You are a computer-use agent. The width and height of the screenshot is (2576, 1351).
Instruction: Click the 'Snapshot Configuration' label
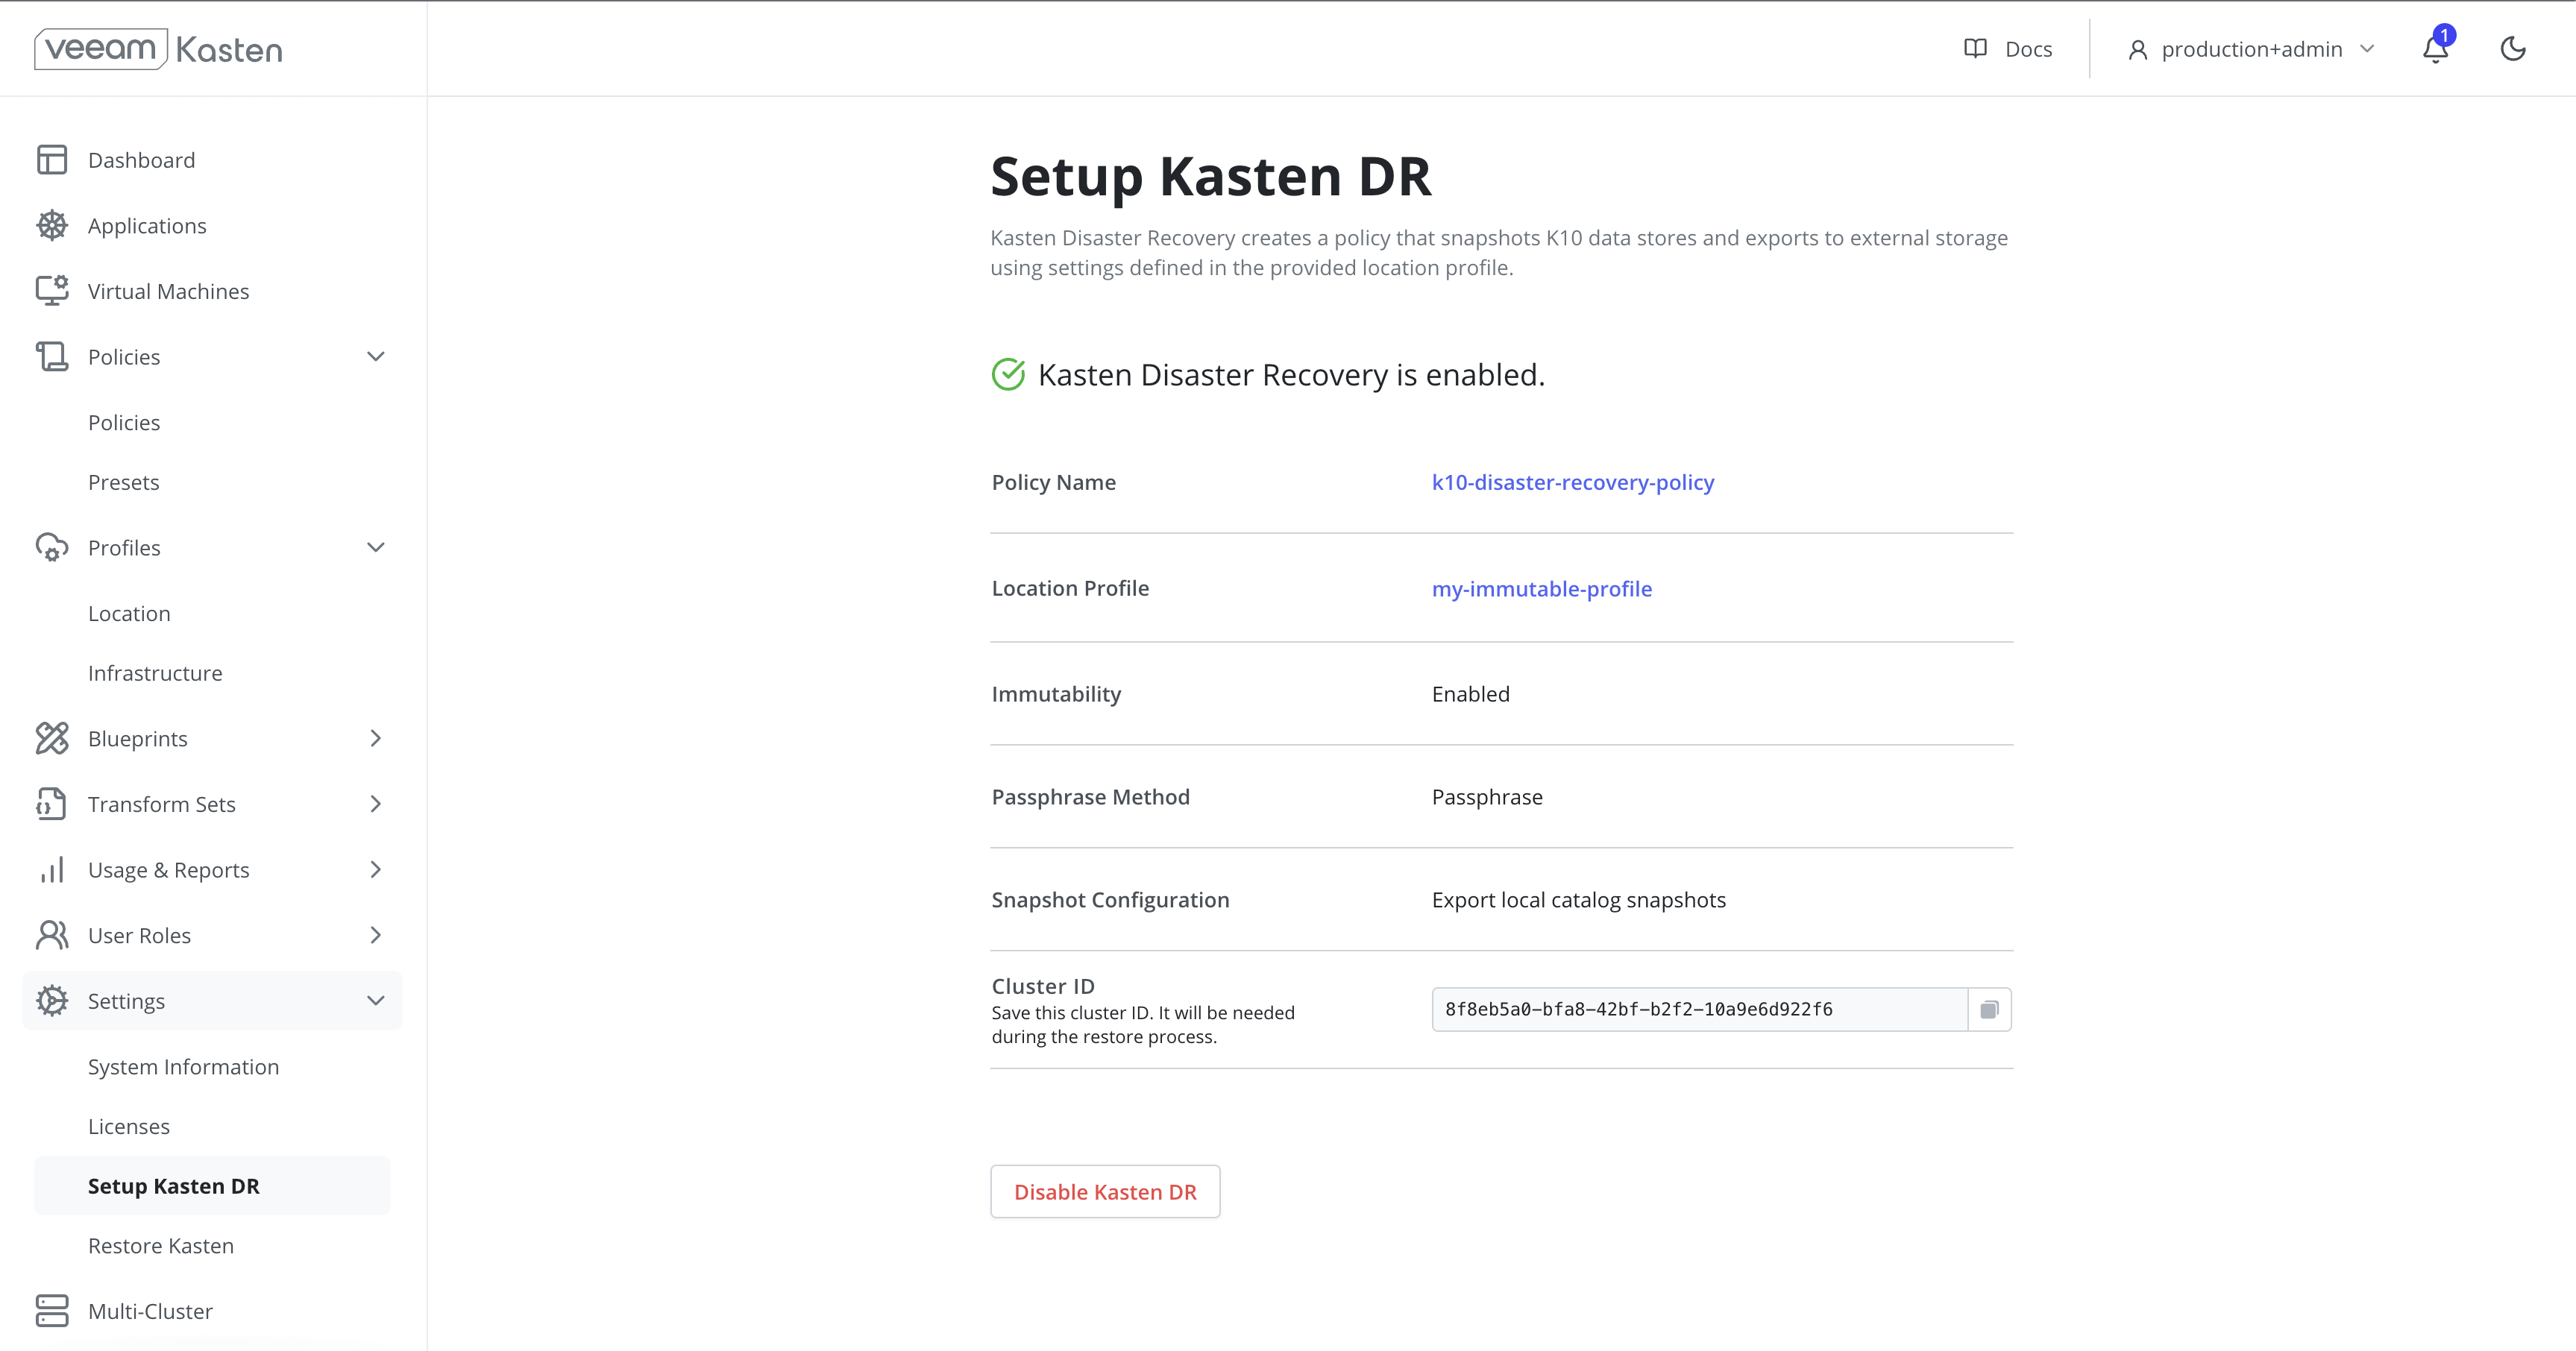coord(1110,900)
